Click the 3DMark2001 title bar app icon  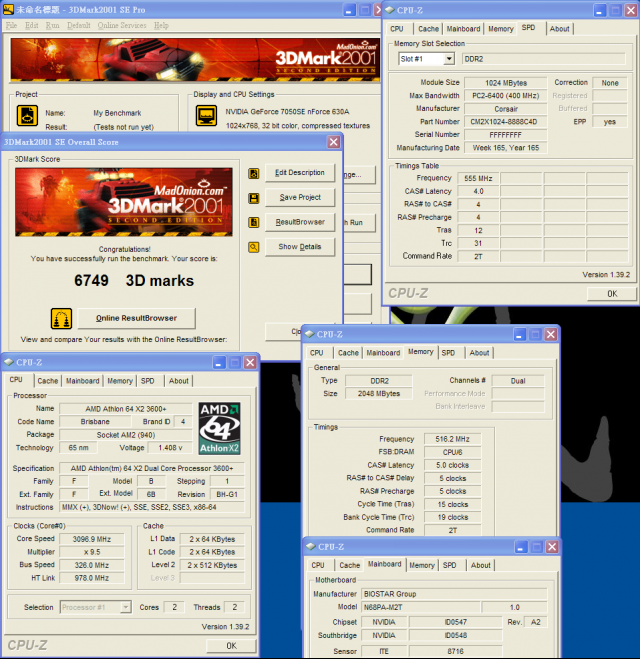8,10
